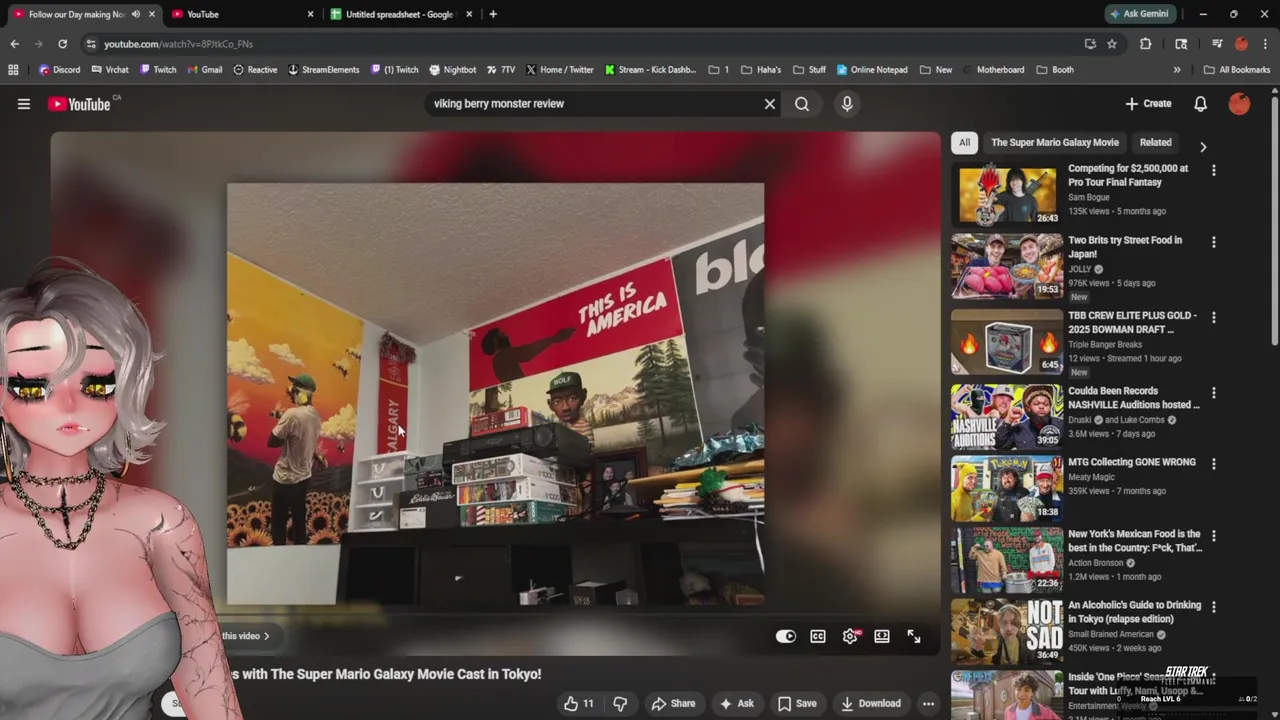
Task: Open install or cast icon in address bar
Action: (1090, 44)
